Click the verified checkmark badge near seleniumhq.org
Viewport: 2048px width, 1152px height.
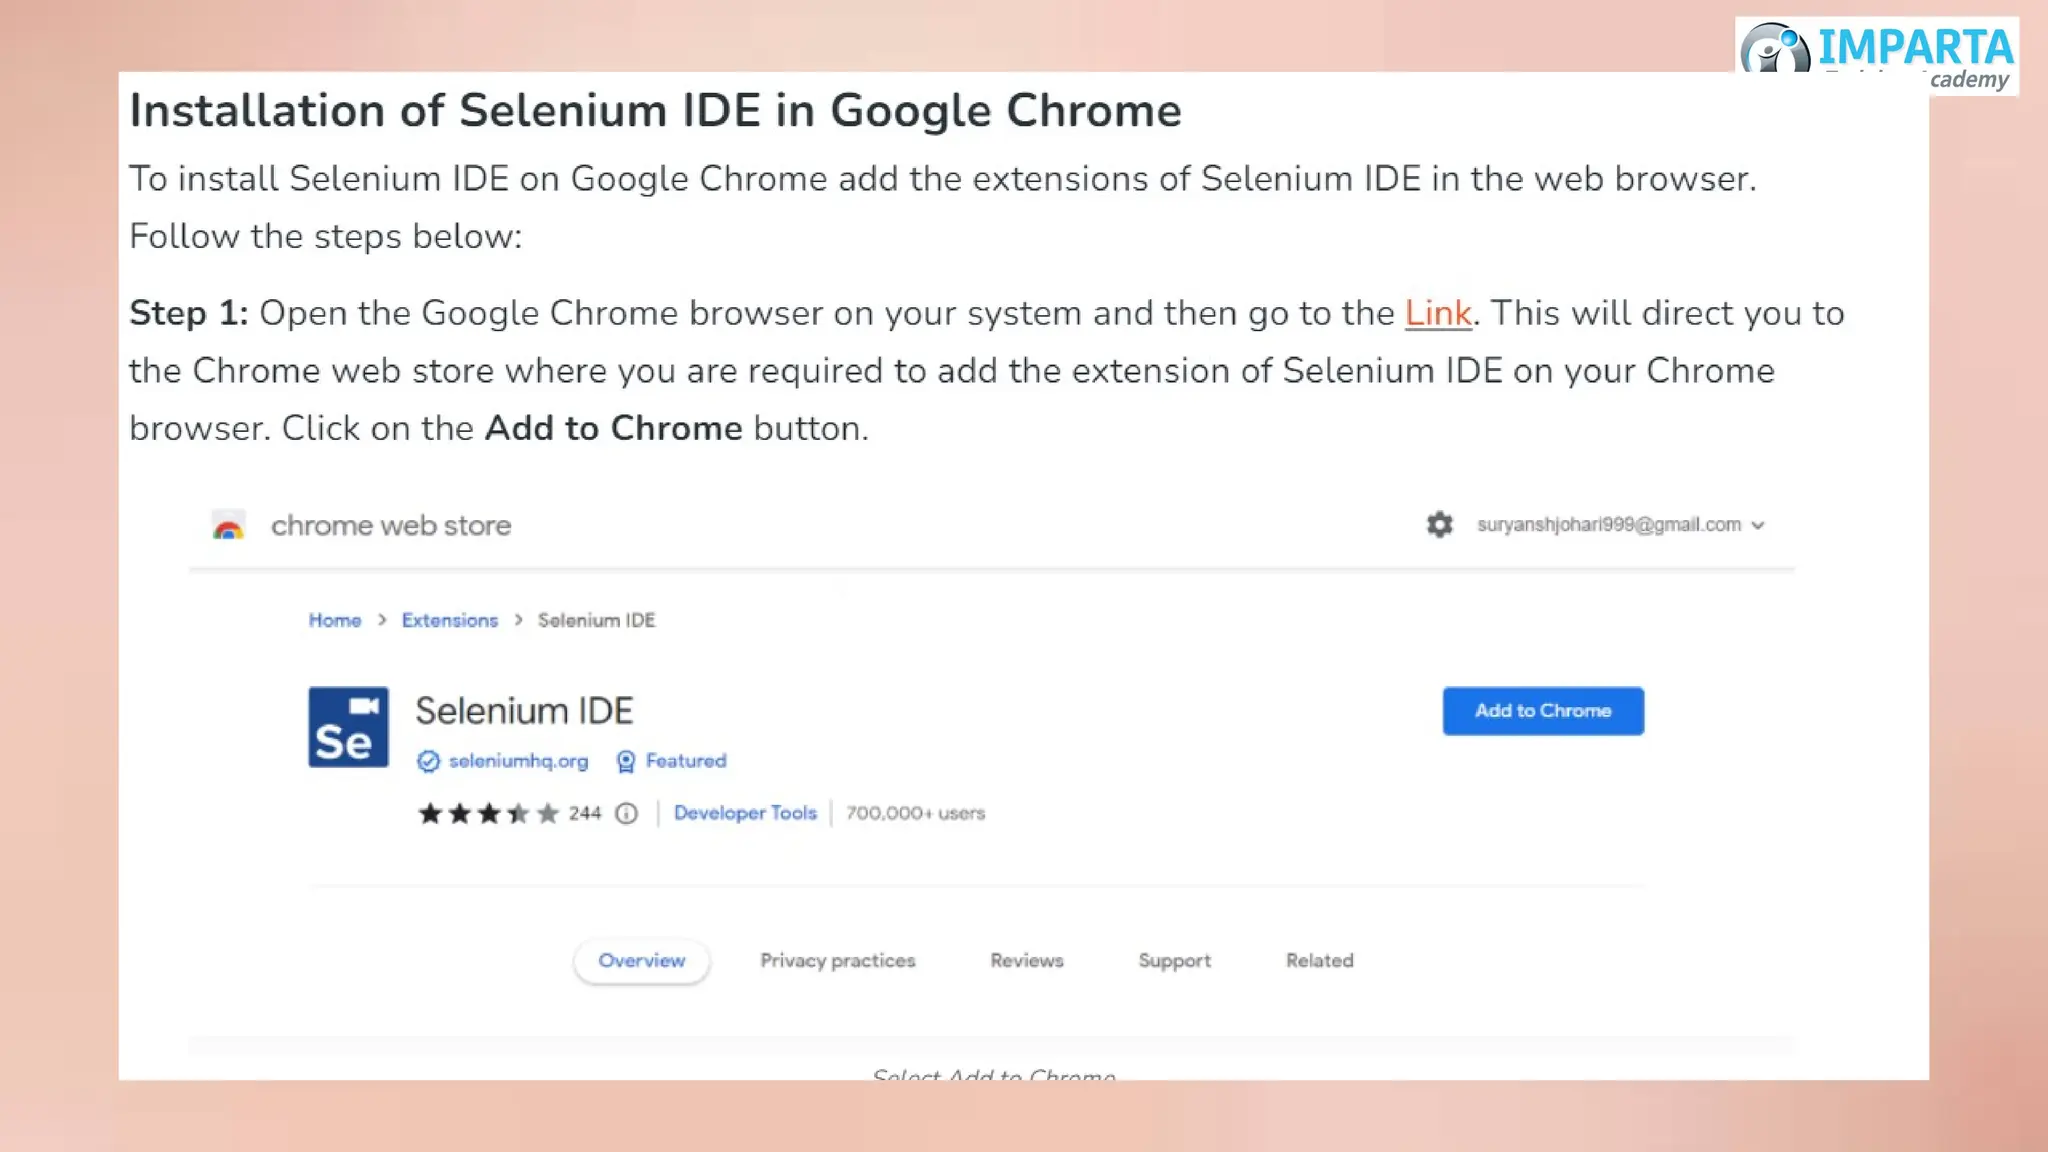[x=428, y=762]
